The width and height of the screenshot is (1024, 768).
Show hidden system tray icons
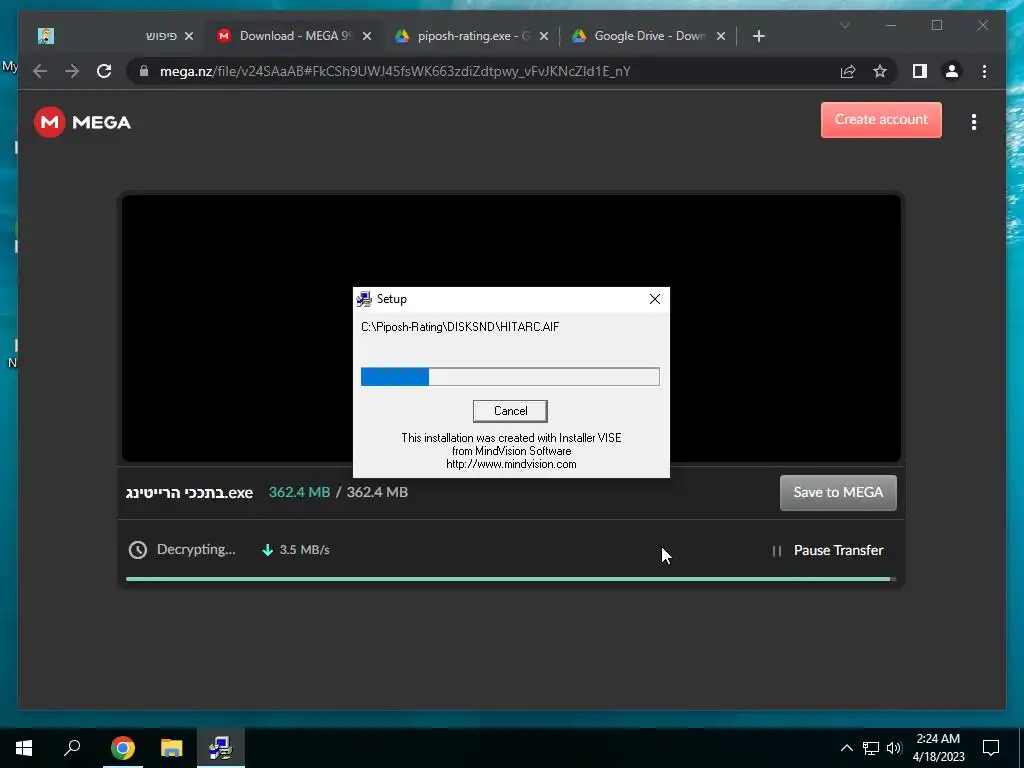pyautogui.click(x=846, y=748)
